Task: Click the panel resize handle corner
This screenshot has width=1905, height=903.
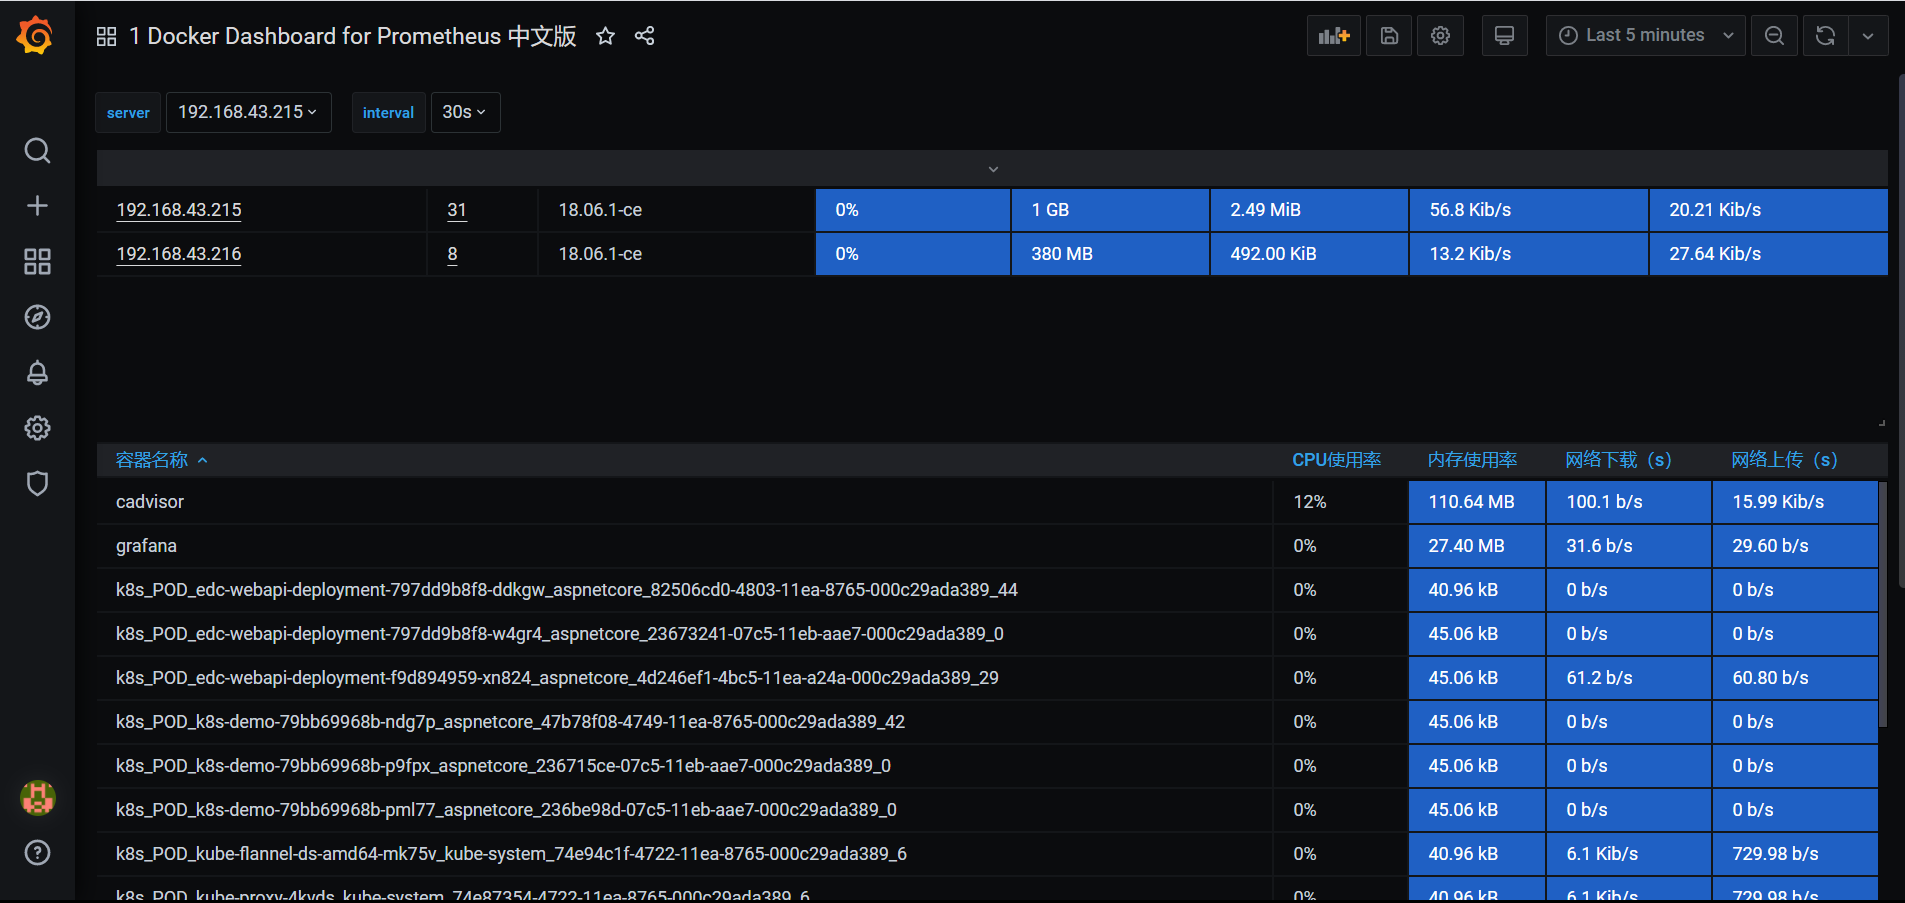Action: (x=1882, y=423)
